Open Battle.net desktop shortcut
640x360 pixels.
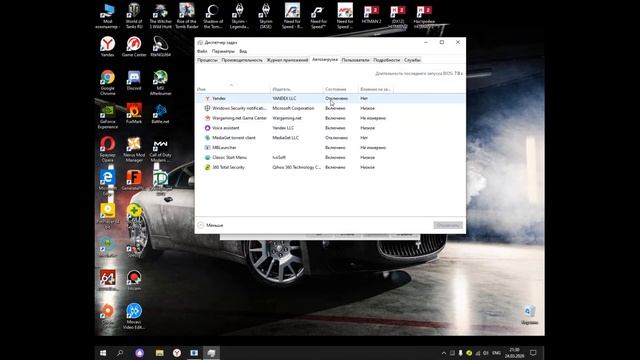point(160,113)
